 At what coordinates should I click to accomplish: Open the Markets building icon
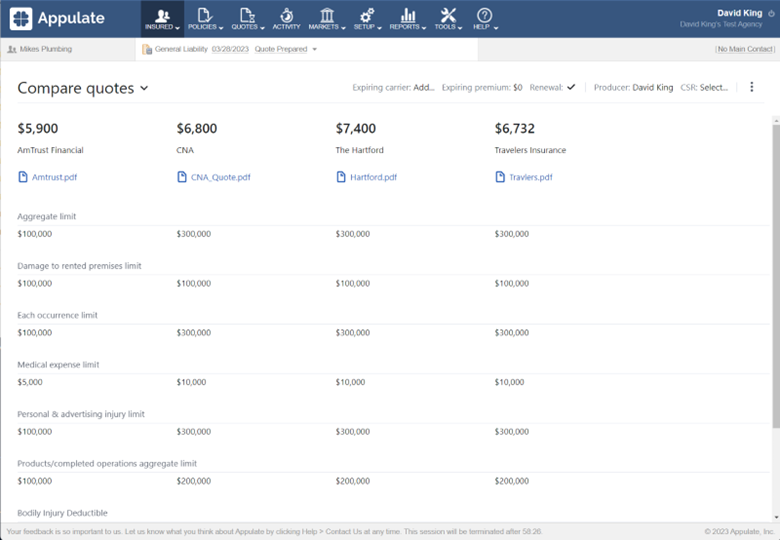(327, 15)
